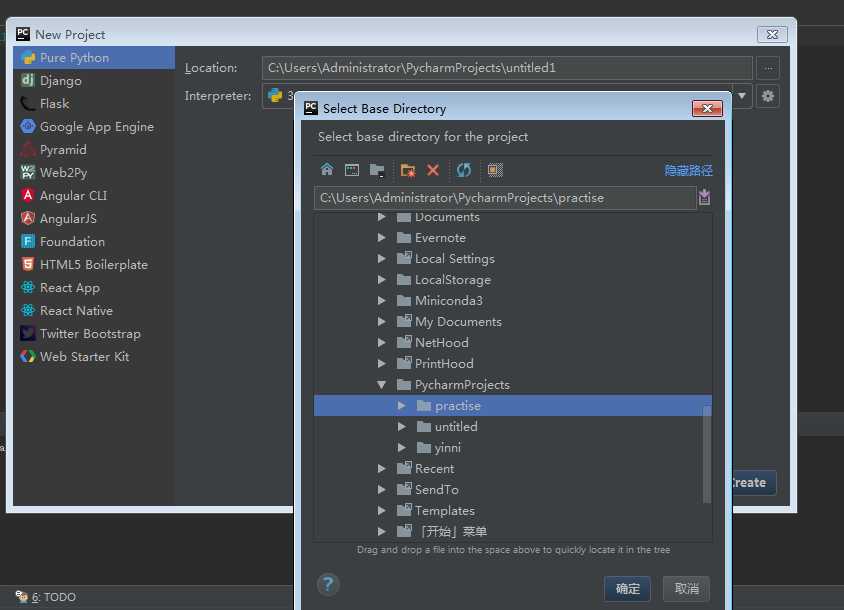Expand the Miniconda3 folder

coord(382,300)
